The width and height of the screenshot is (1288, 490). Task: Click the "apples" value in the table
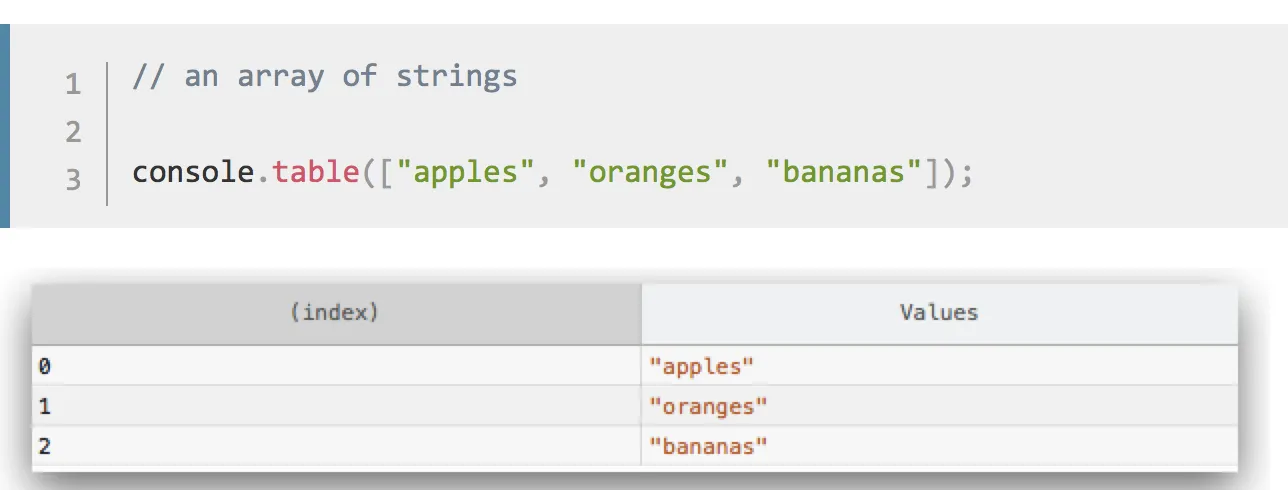(700, 366)
